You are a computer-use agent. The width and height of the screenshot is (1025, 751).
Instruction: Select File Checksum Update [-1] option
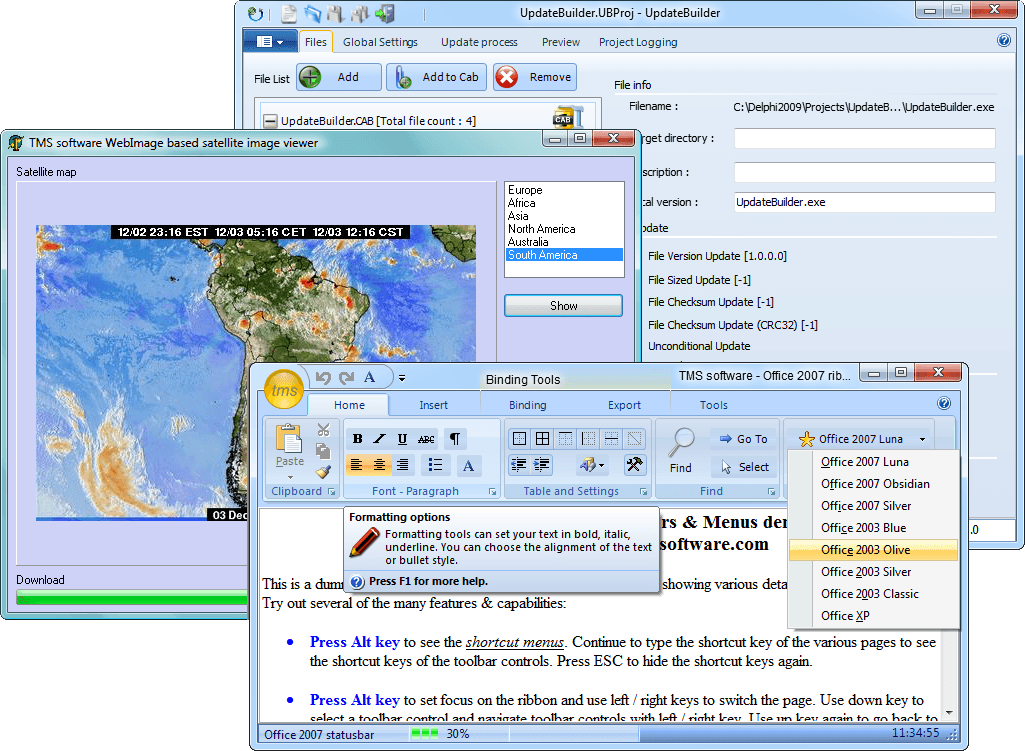(x=711, y=302)
